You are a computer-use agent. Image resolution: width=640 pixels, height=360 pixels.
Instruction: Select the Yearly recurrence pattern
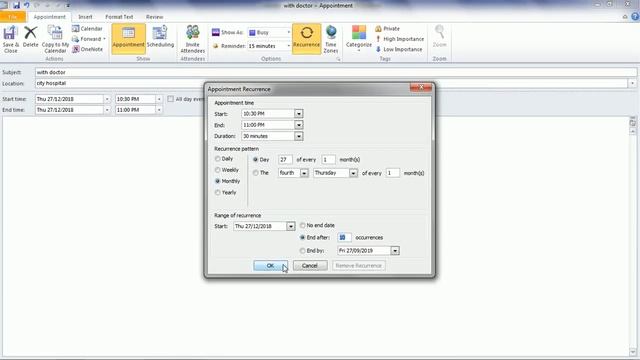(225, 192)
